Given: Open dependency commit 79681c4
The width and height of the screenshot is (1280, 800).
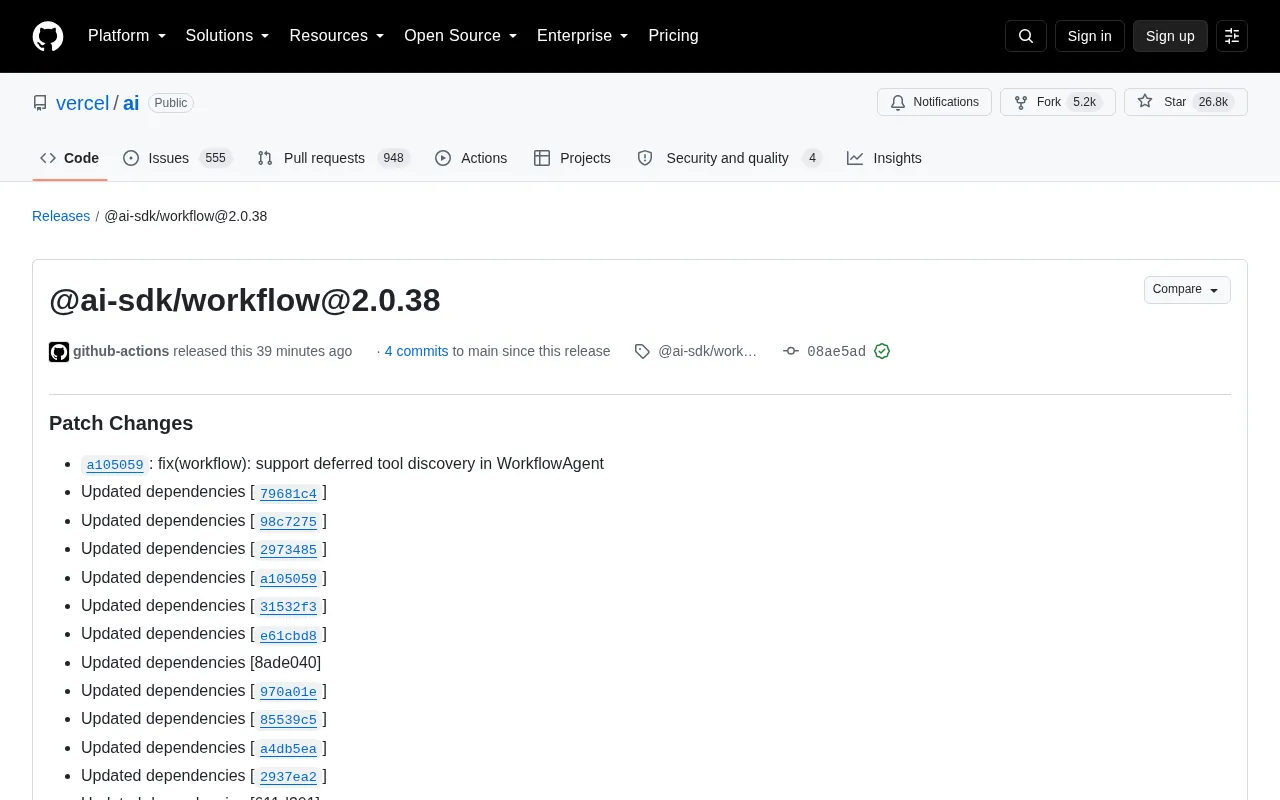Looking at the screenshot, I should pyautogui.click(x=288, y=493).
